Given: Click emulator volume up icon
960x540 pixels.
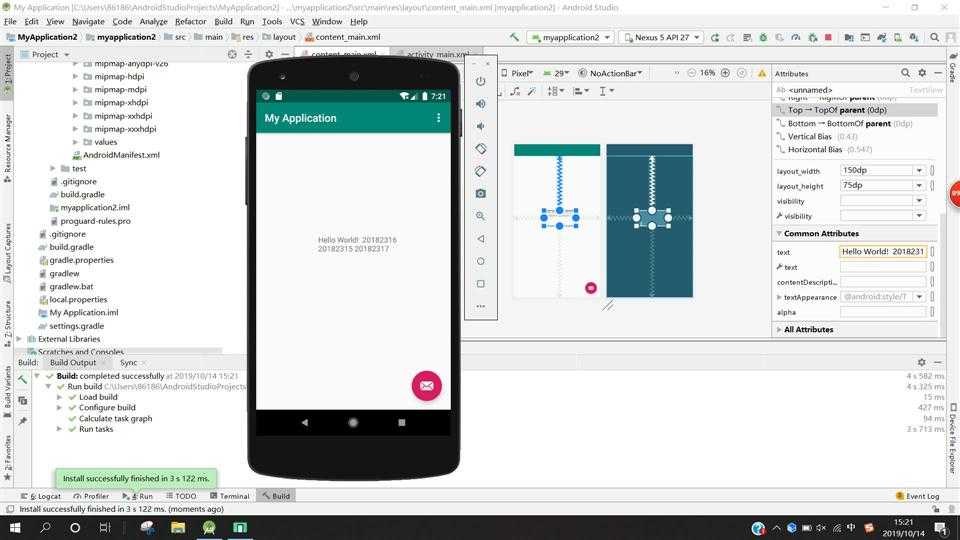Looking at the screenshot, I should click(x=481, y=103).
